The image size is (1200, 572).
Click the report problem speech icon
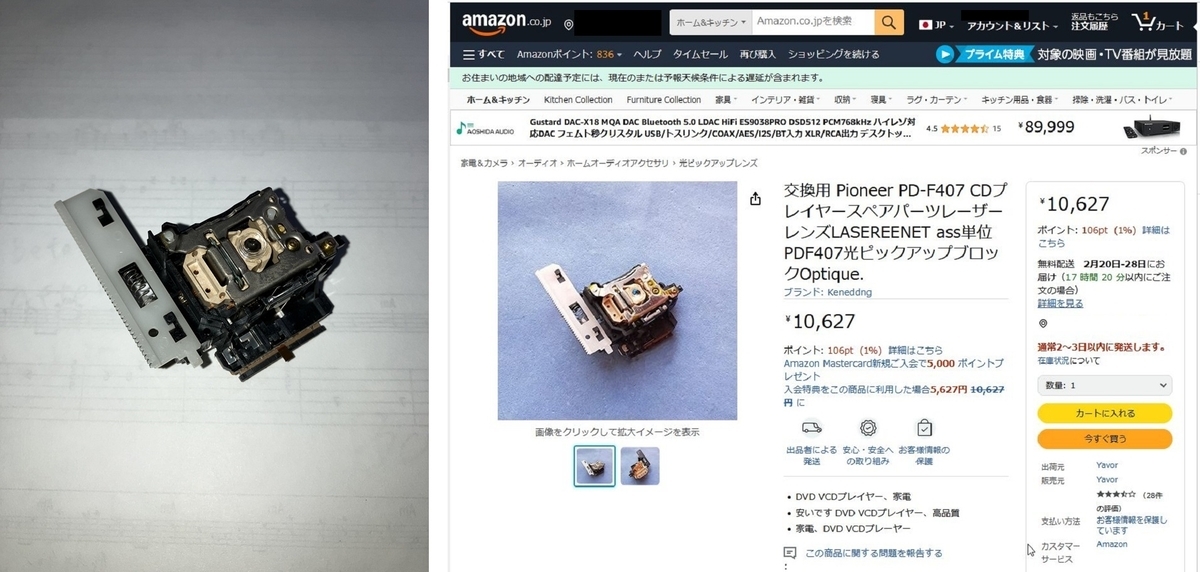(x=789, y=552)
